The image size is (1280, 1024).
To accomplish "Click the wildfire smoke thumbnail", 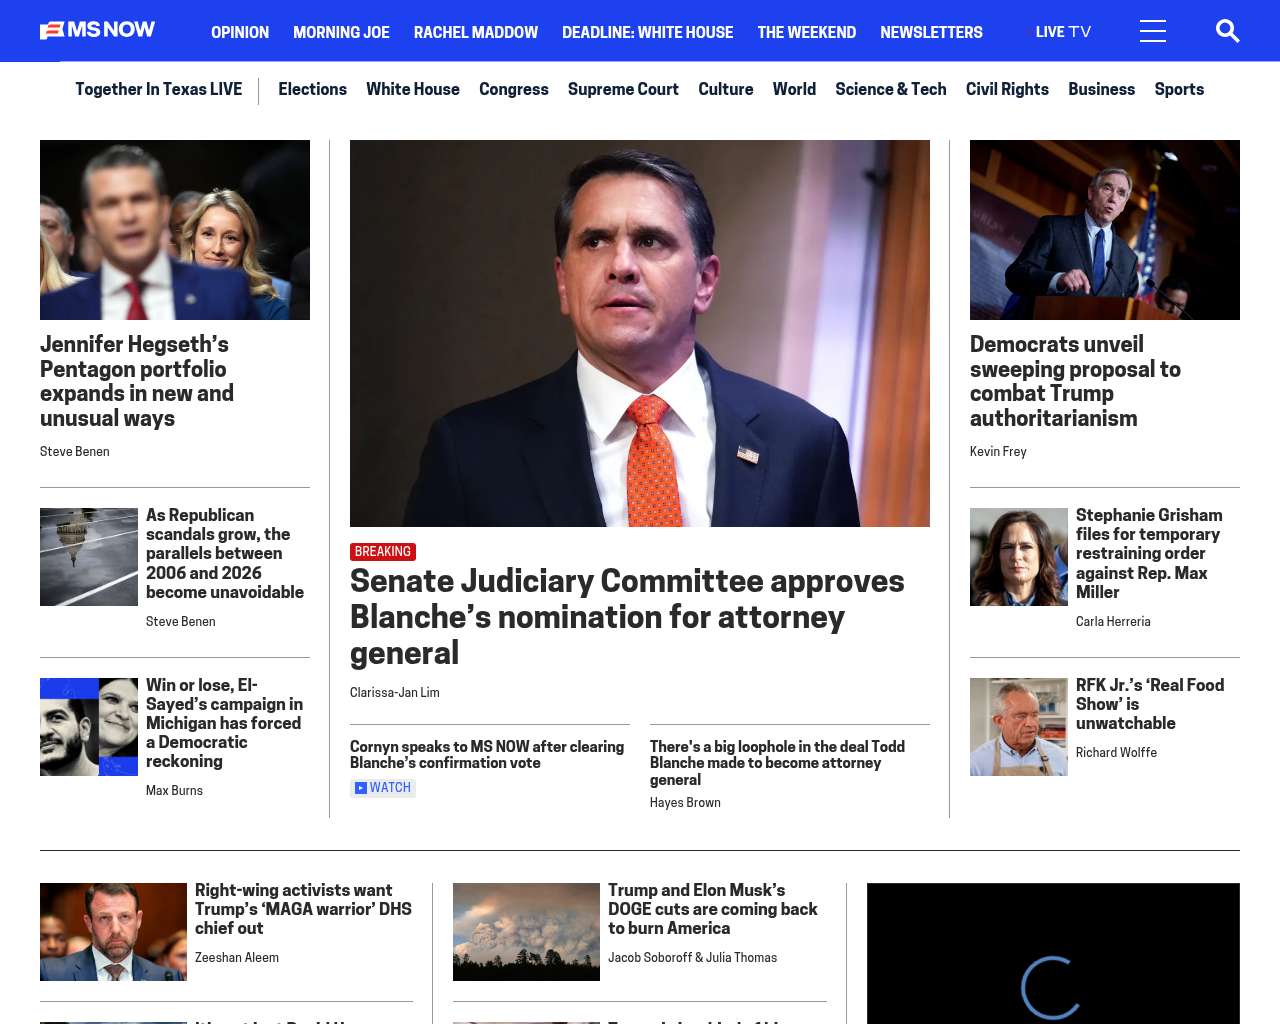I will click(526, 932).
